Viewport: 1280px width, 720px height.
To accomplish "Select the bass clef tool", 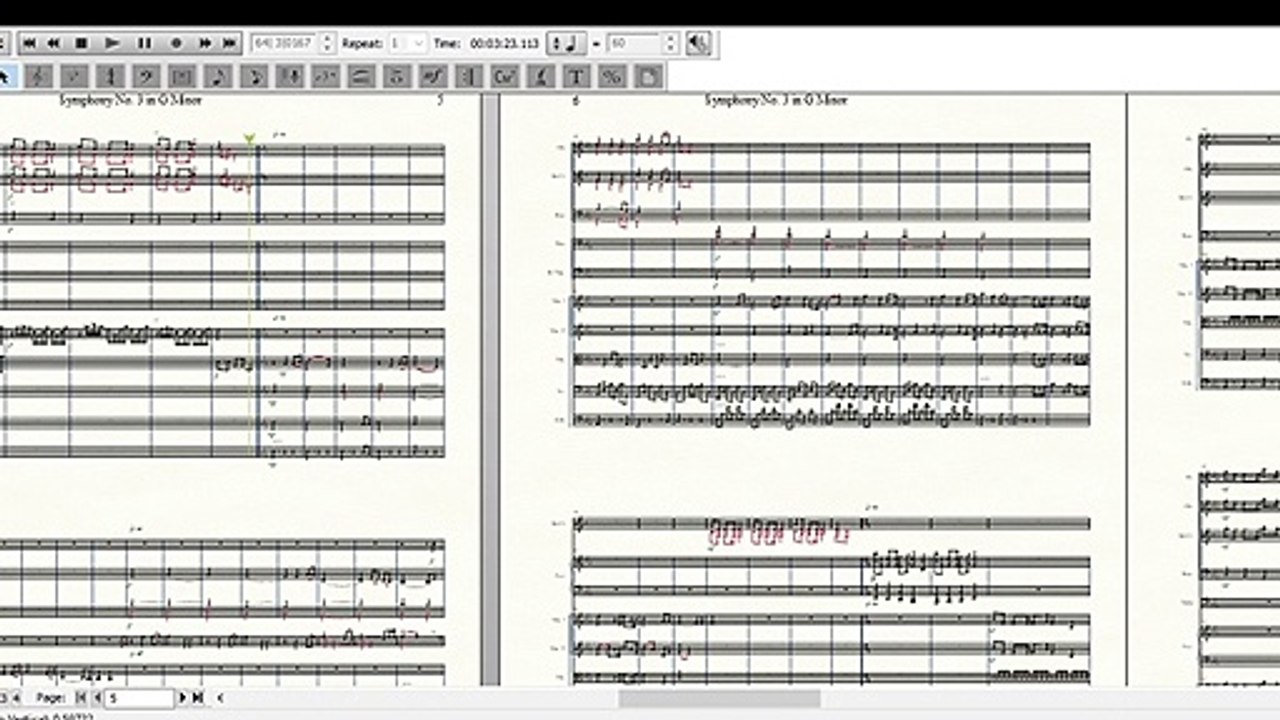I will [x=147, y=76].
